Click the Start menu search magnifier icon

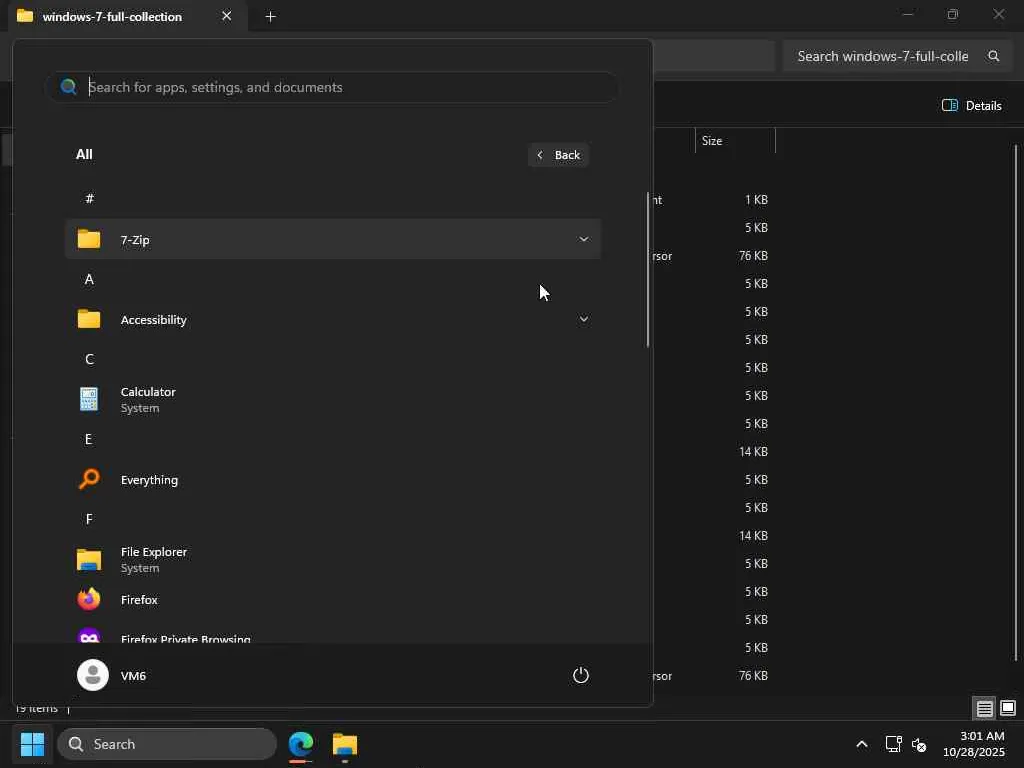point(69,87)
